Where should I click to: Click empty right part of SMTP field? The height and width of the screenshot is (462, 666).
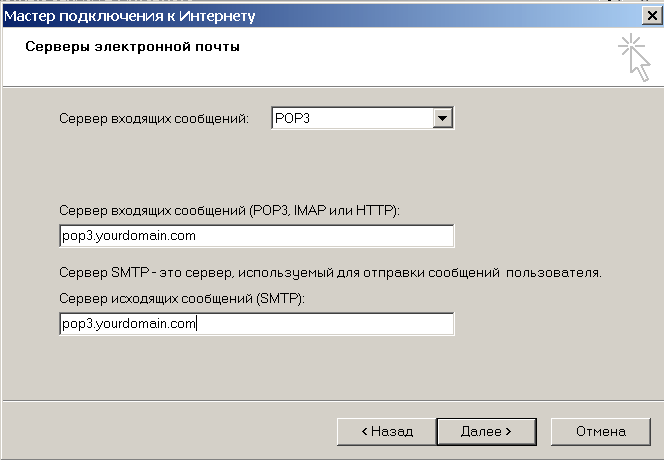click(x=380, y=324)
